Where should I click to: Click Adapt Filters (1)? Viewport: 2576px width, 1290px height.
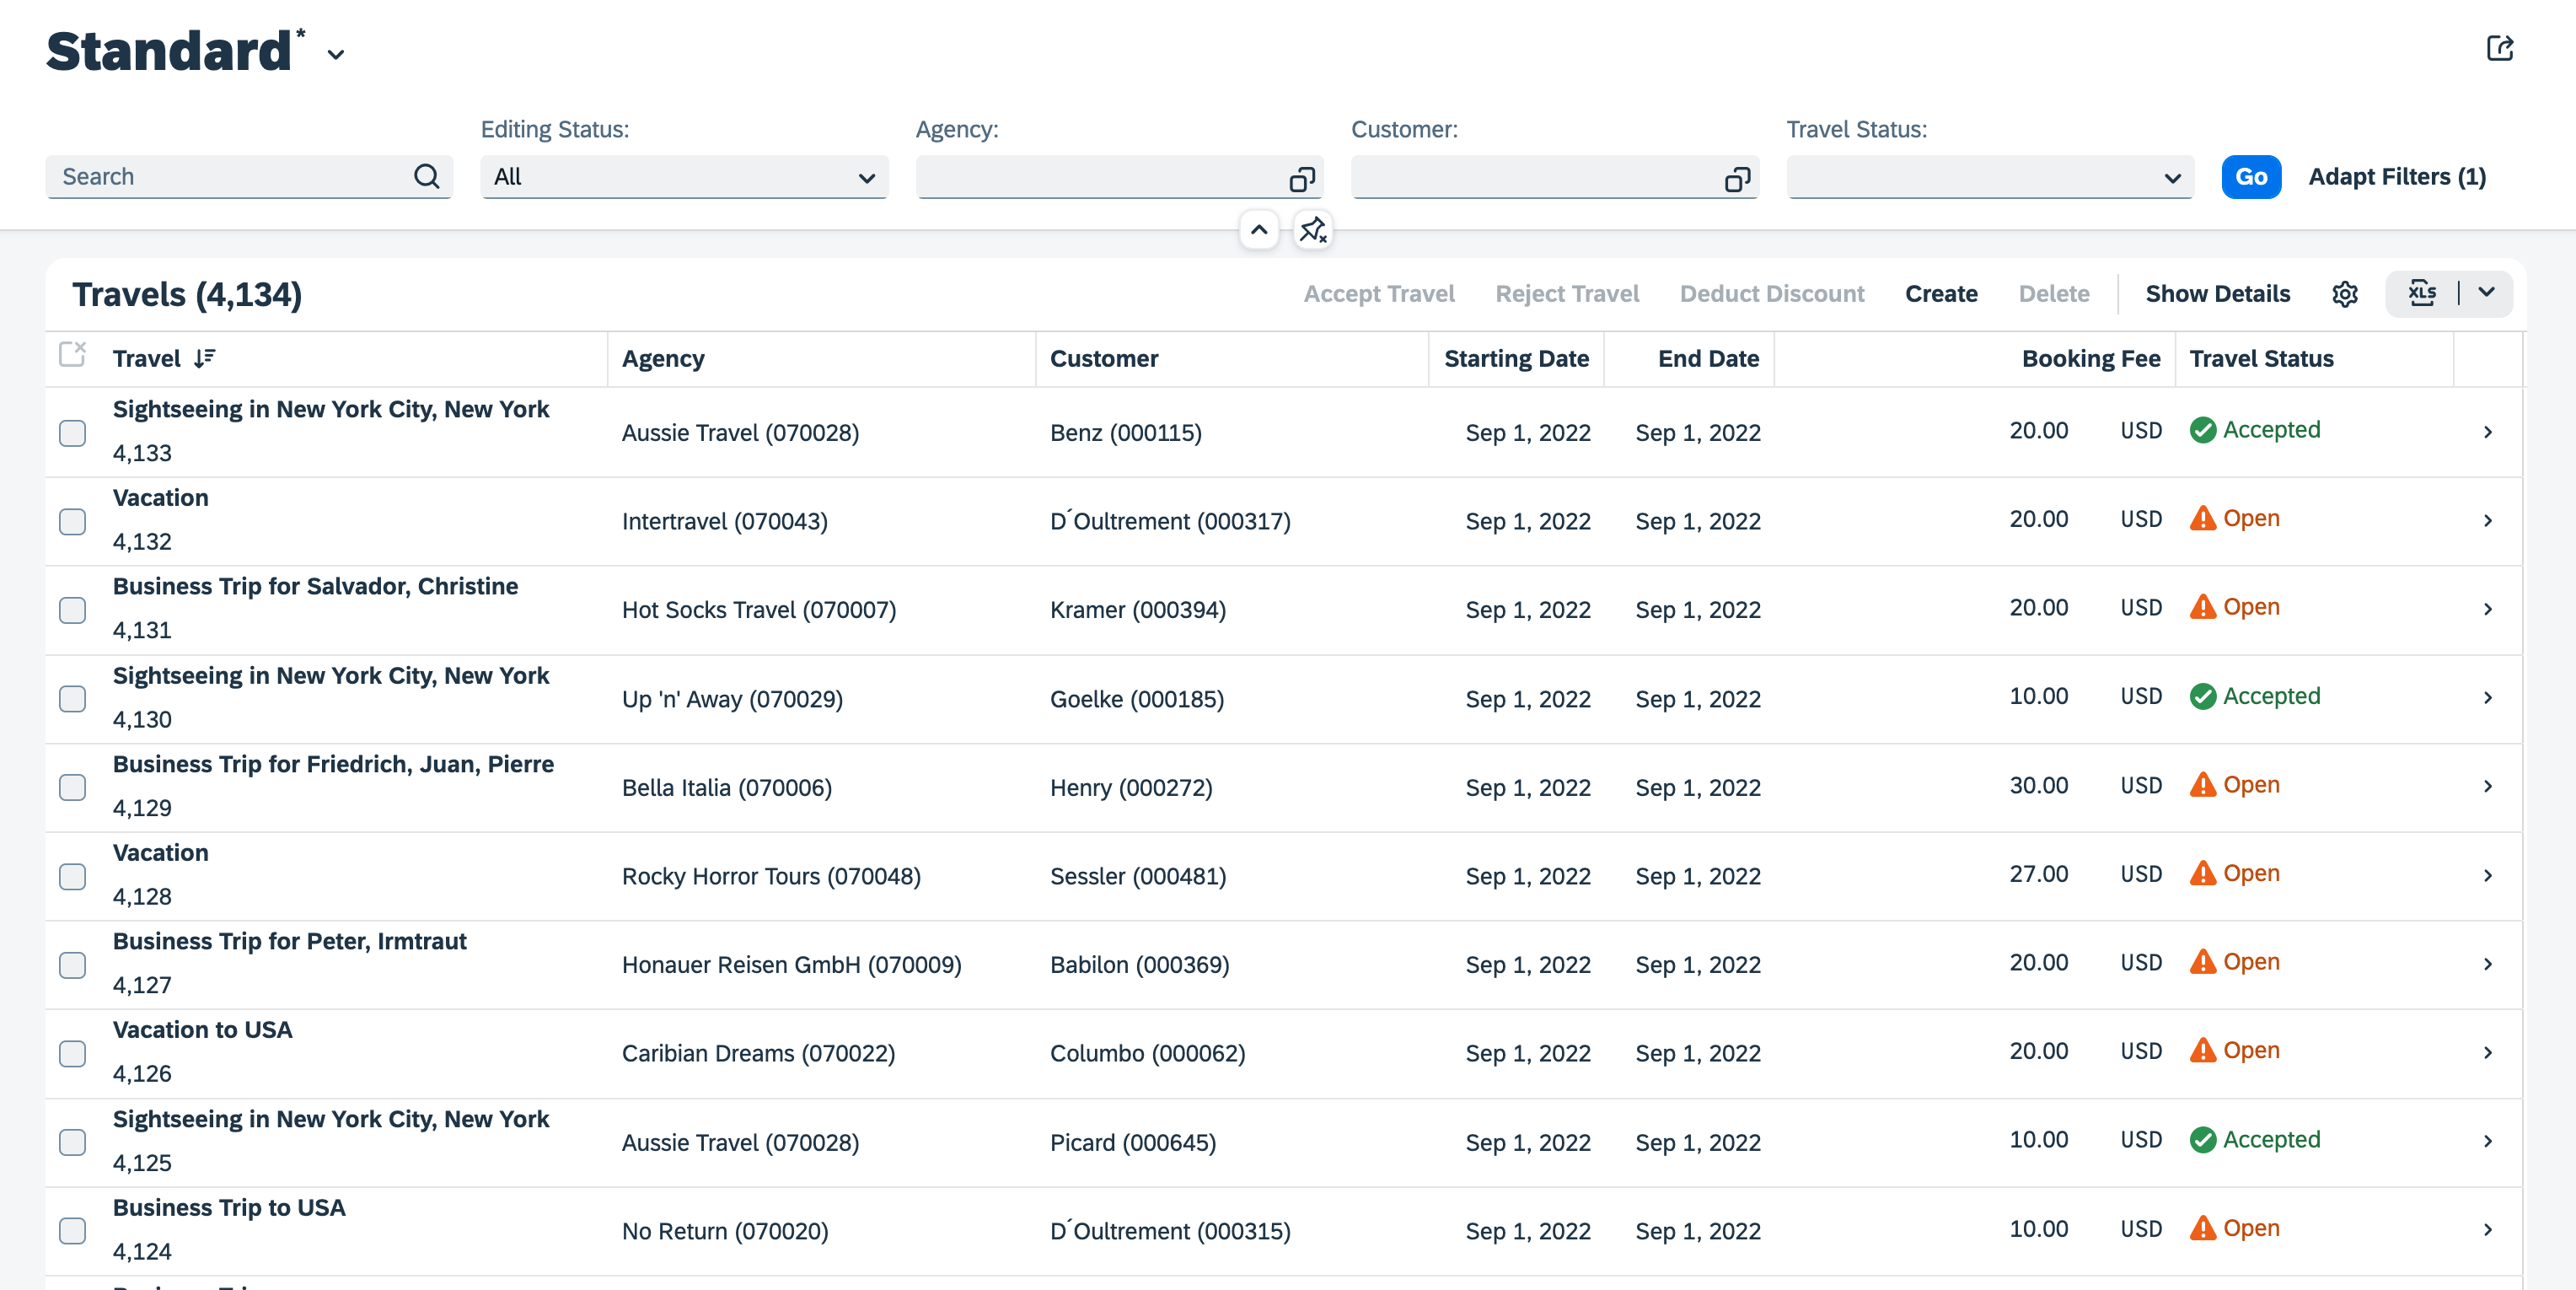(2396, 177)
